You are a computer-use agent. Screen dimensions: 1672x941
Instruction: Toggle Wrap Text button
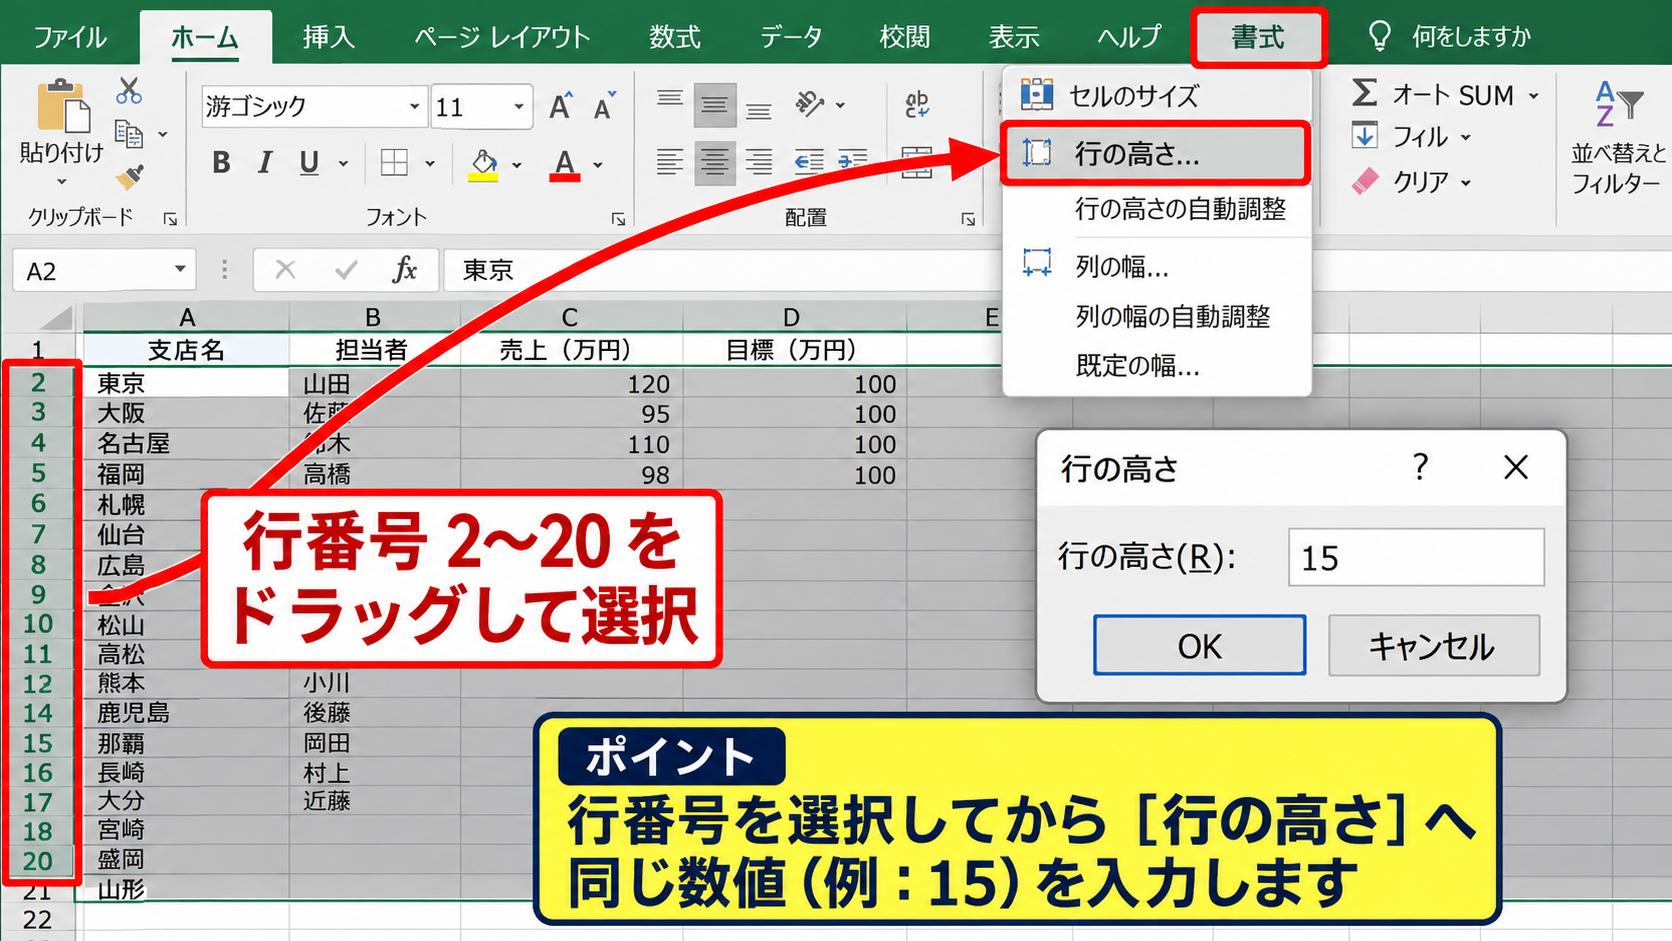[x=916, y=103]
